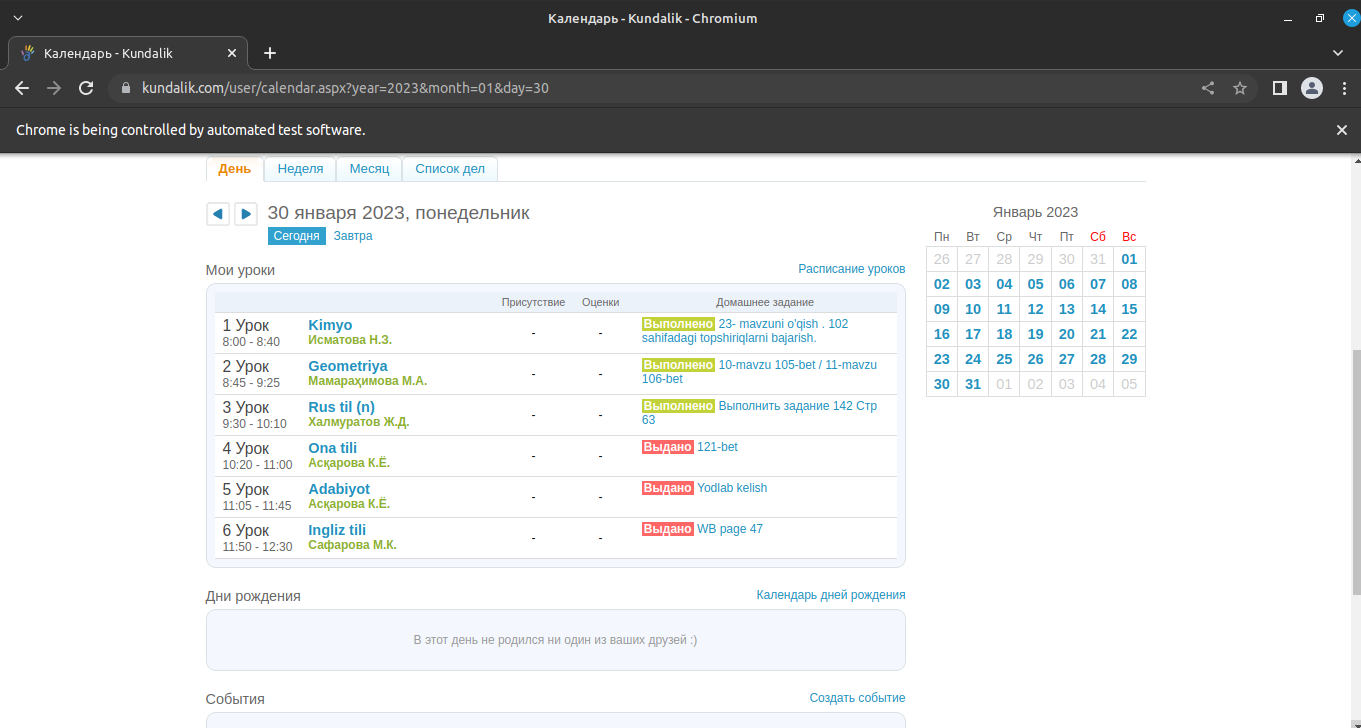Share this page icon
Screen dimensions: 1361x728
point(1208,88)
